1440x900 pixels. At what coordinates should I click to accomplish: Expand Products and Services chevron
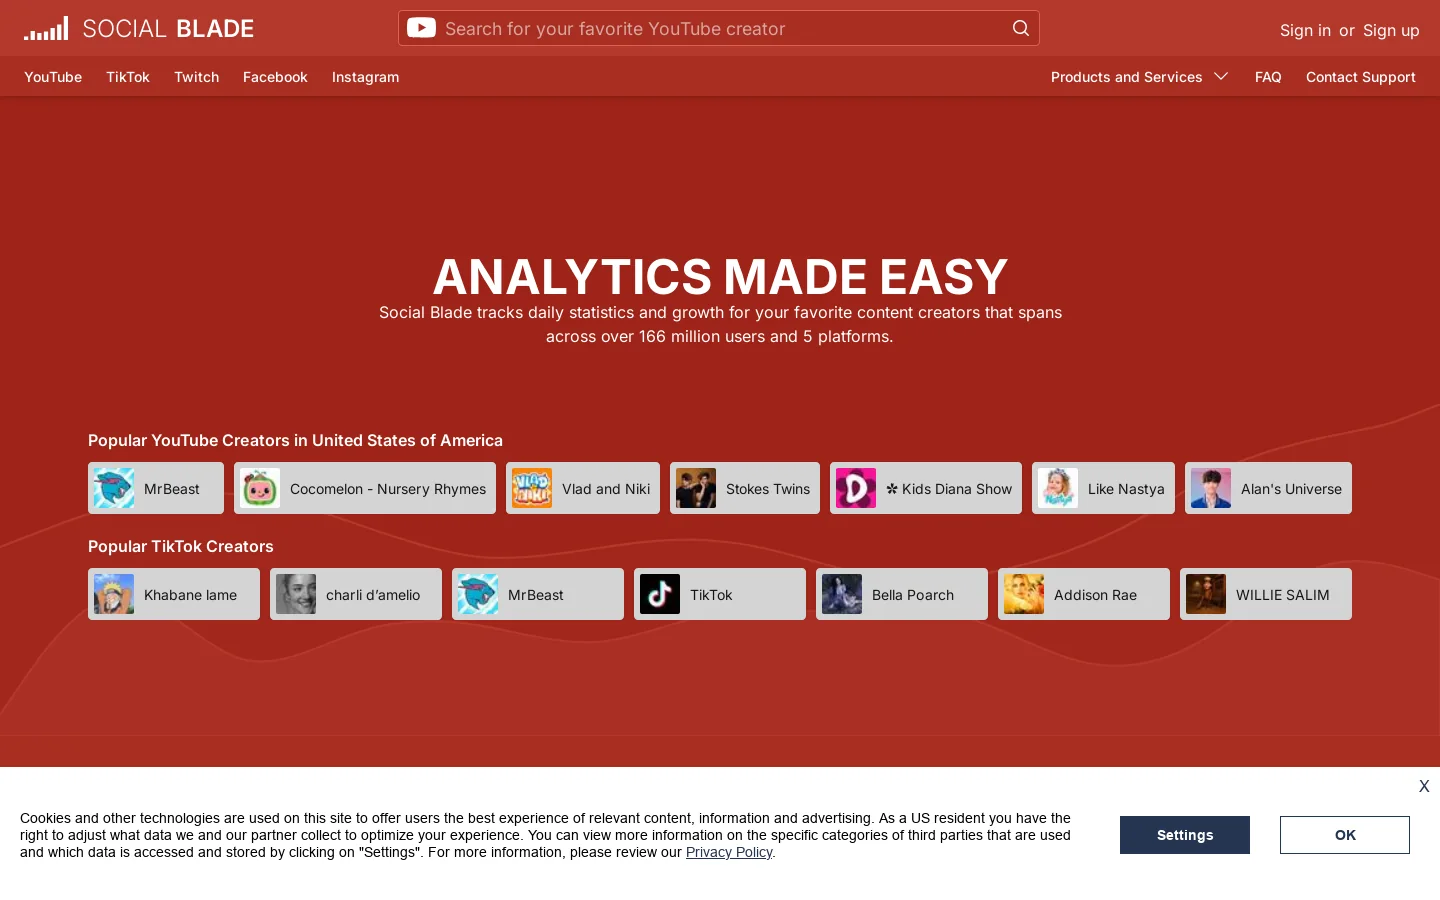1221,77
